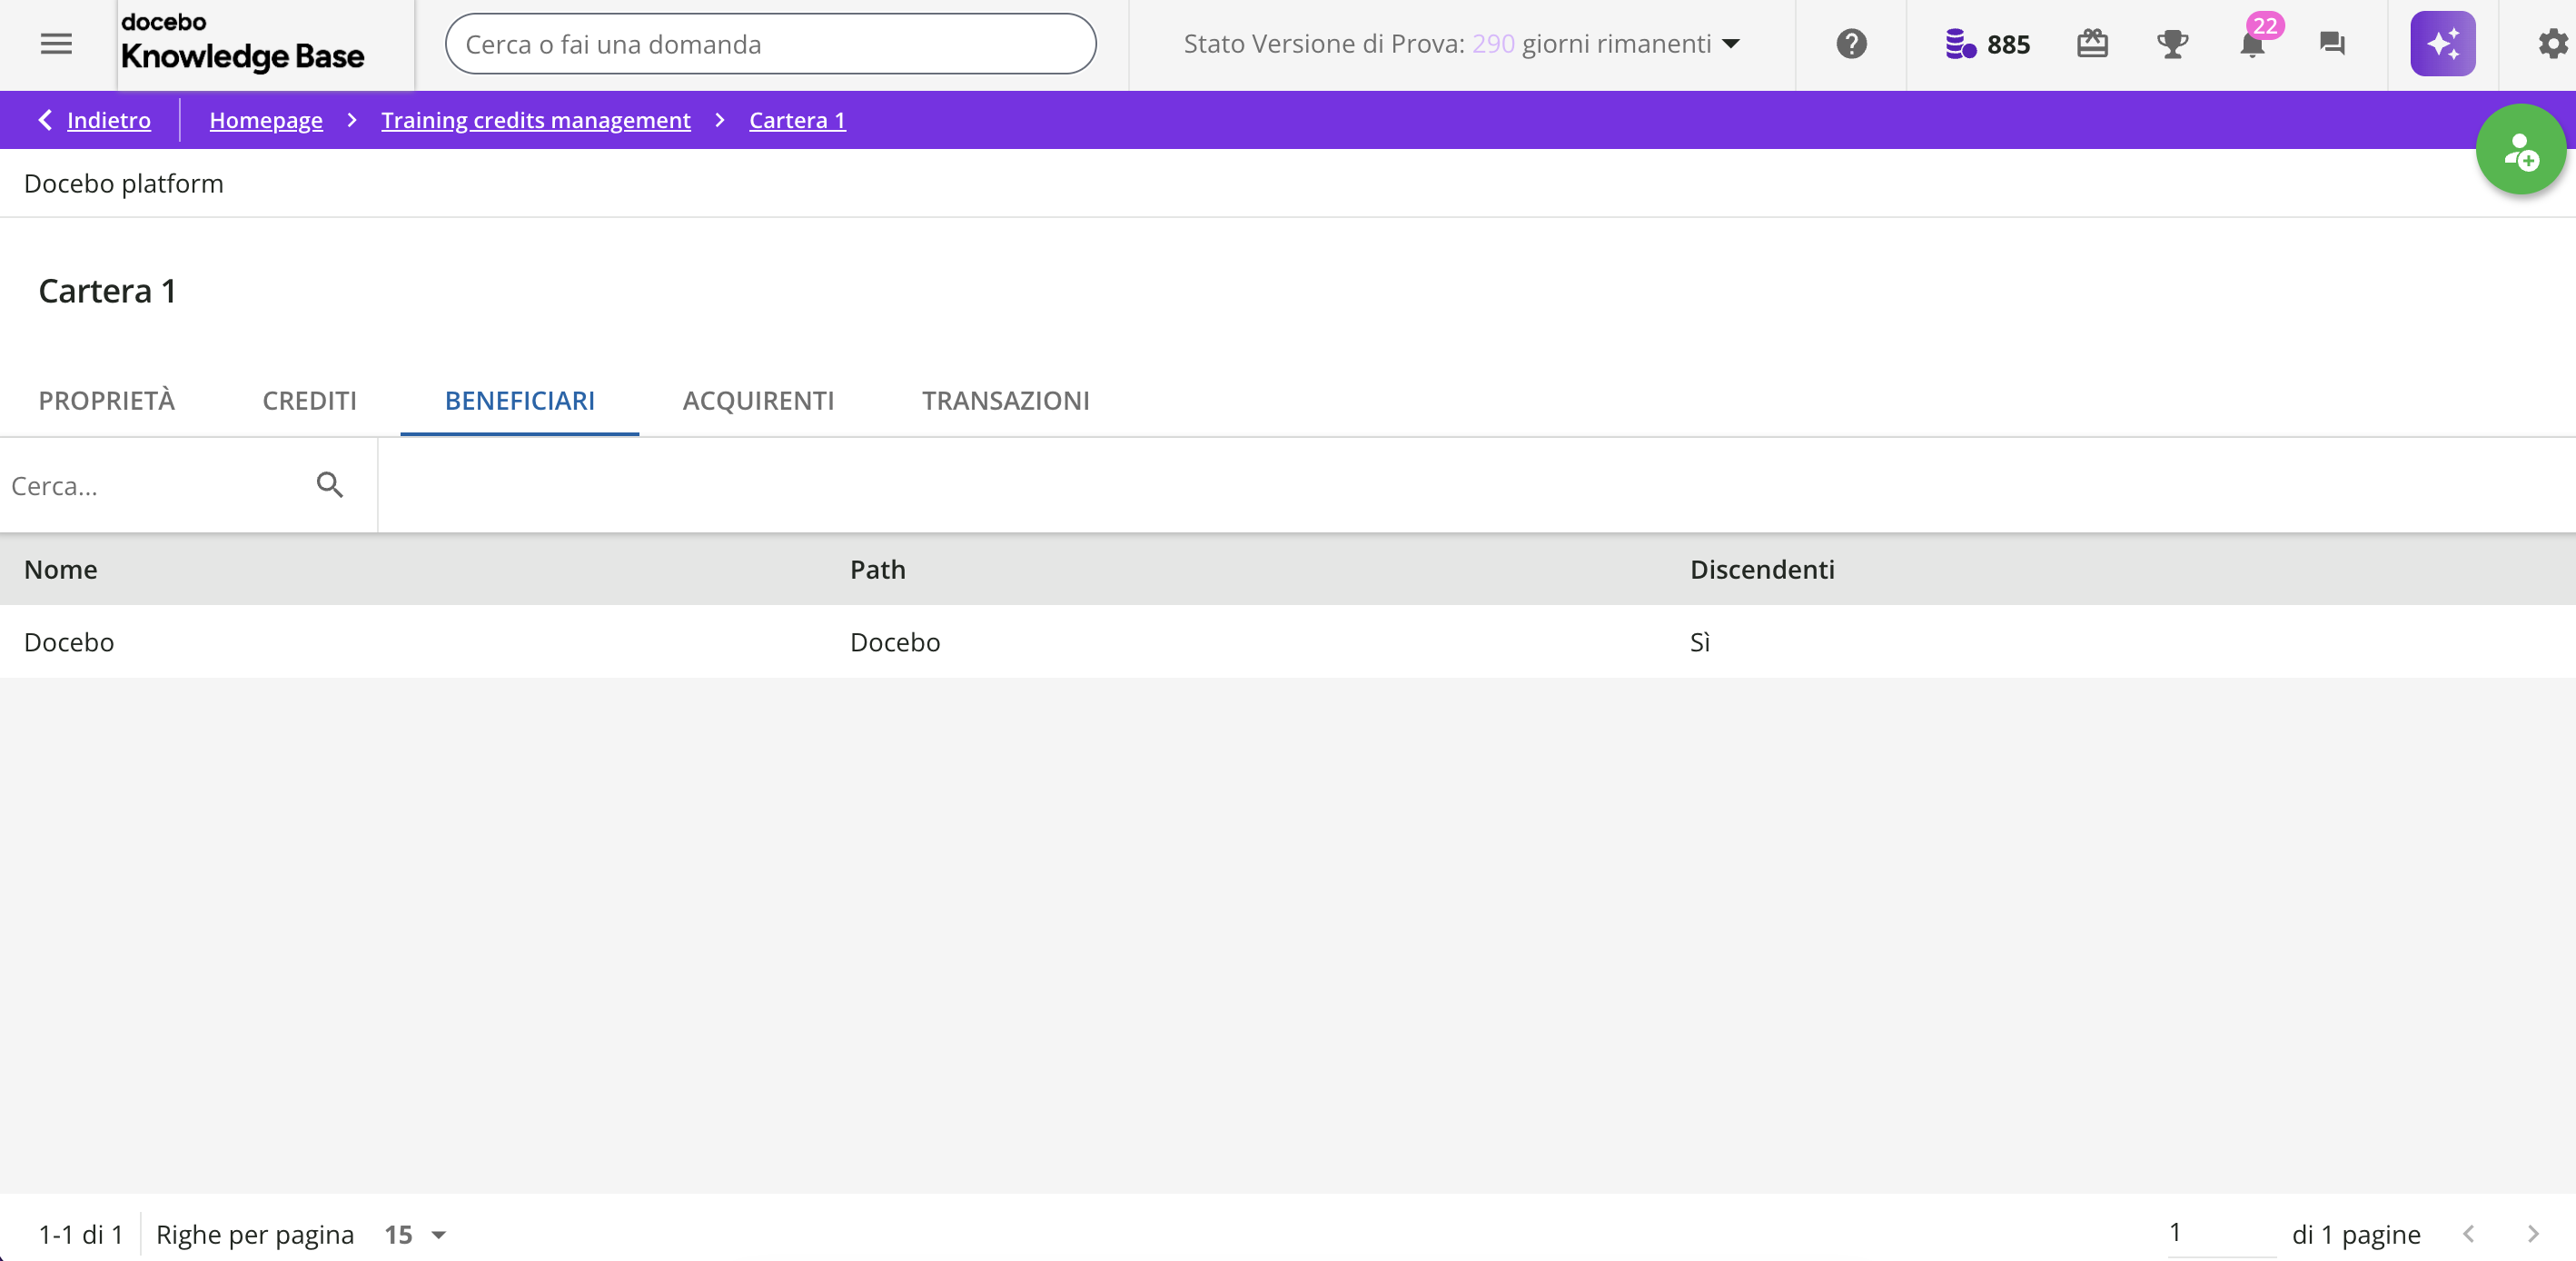2576x1261 pixels.
Task: View notifications bell with 22 badge
Action: point(2252,44)
